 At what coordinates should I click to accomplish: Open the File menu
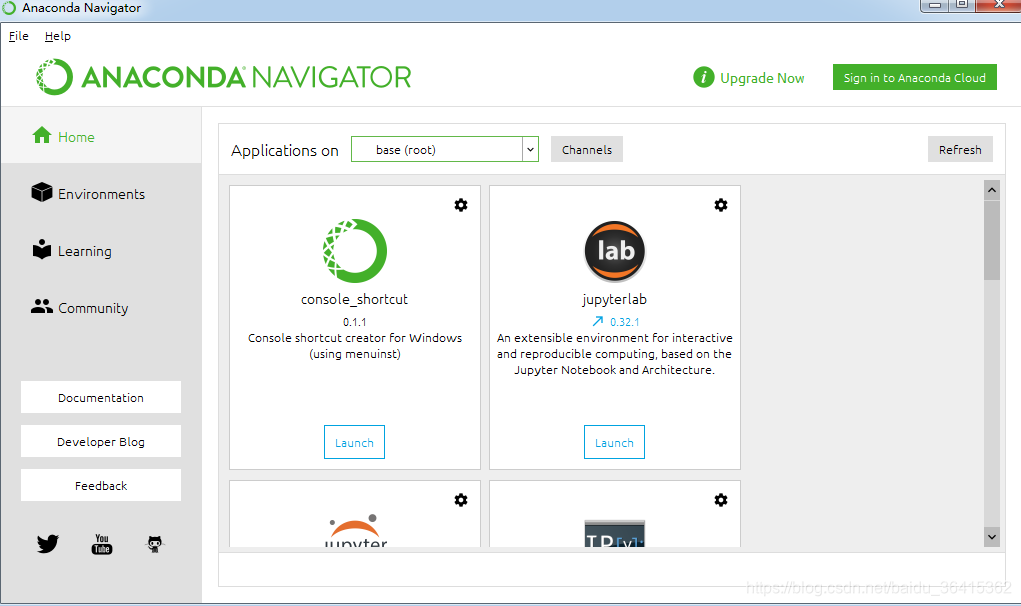point(18,36)
